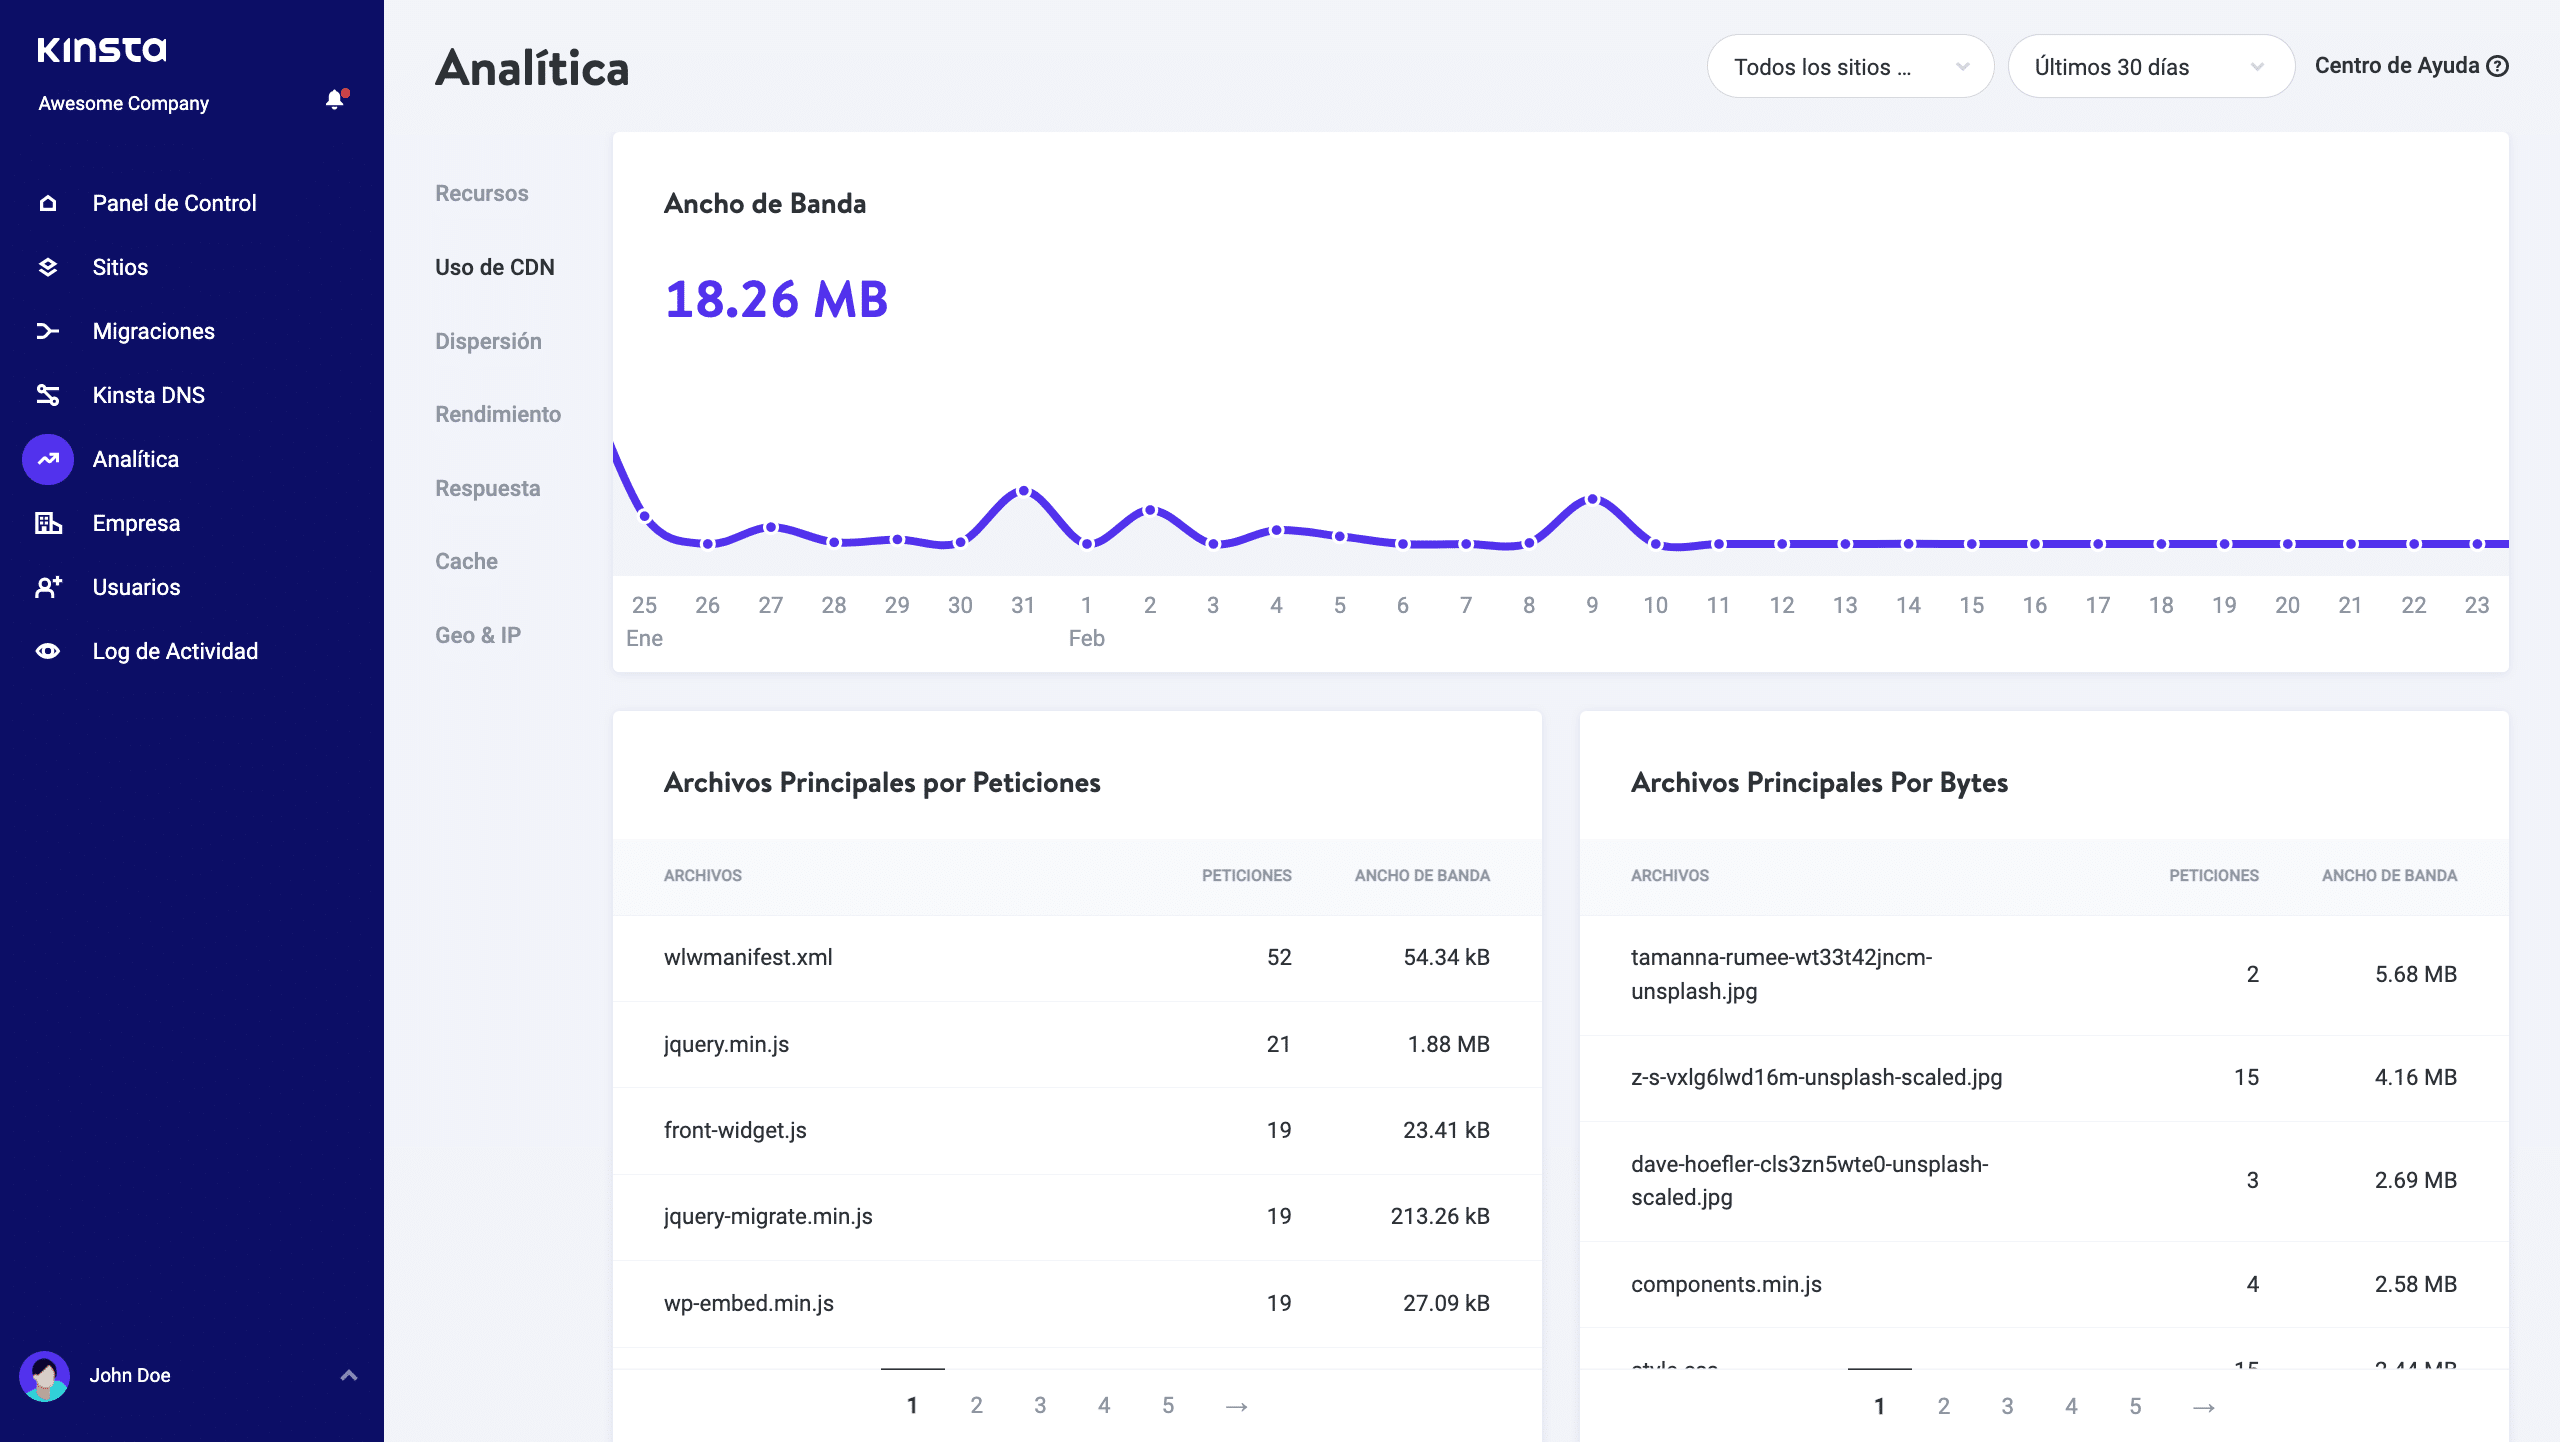2560x1442 pixels.
Task: Click the Kinsta DNS icon
Action: coord(48,395)
